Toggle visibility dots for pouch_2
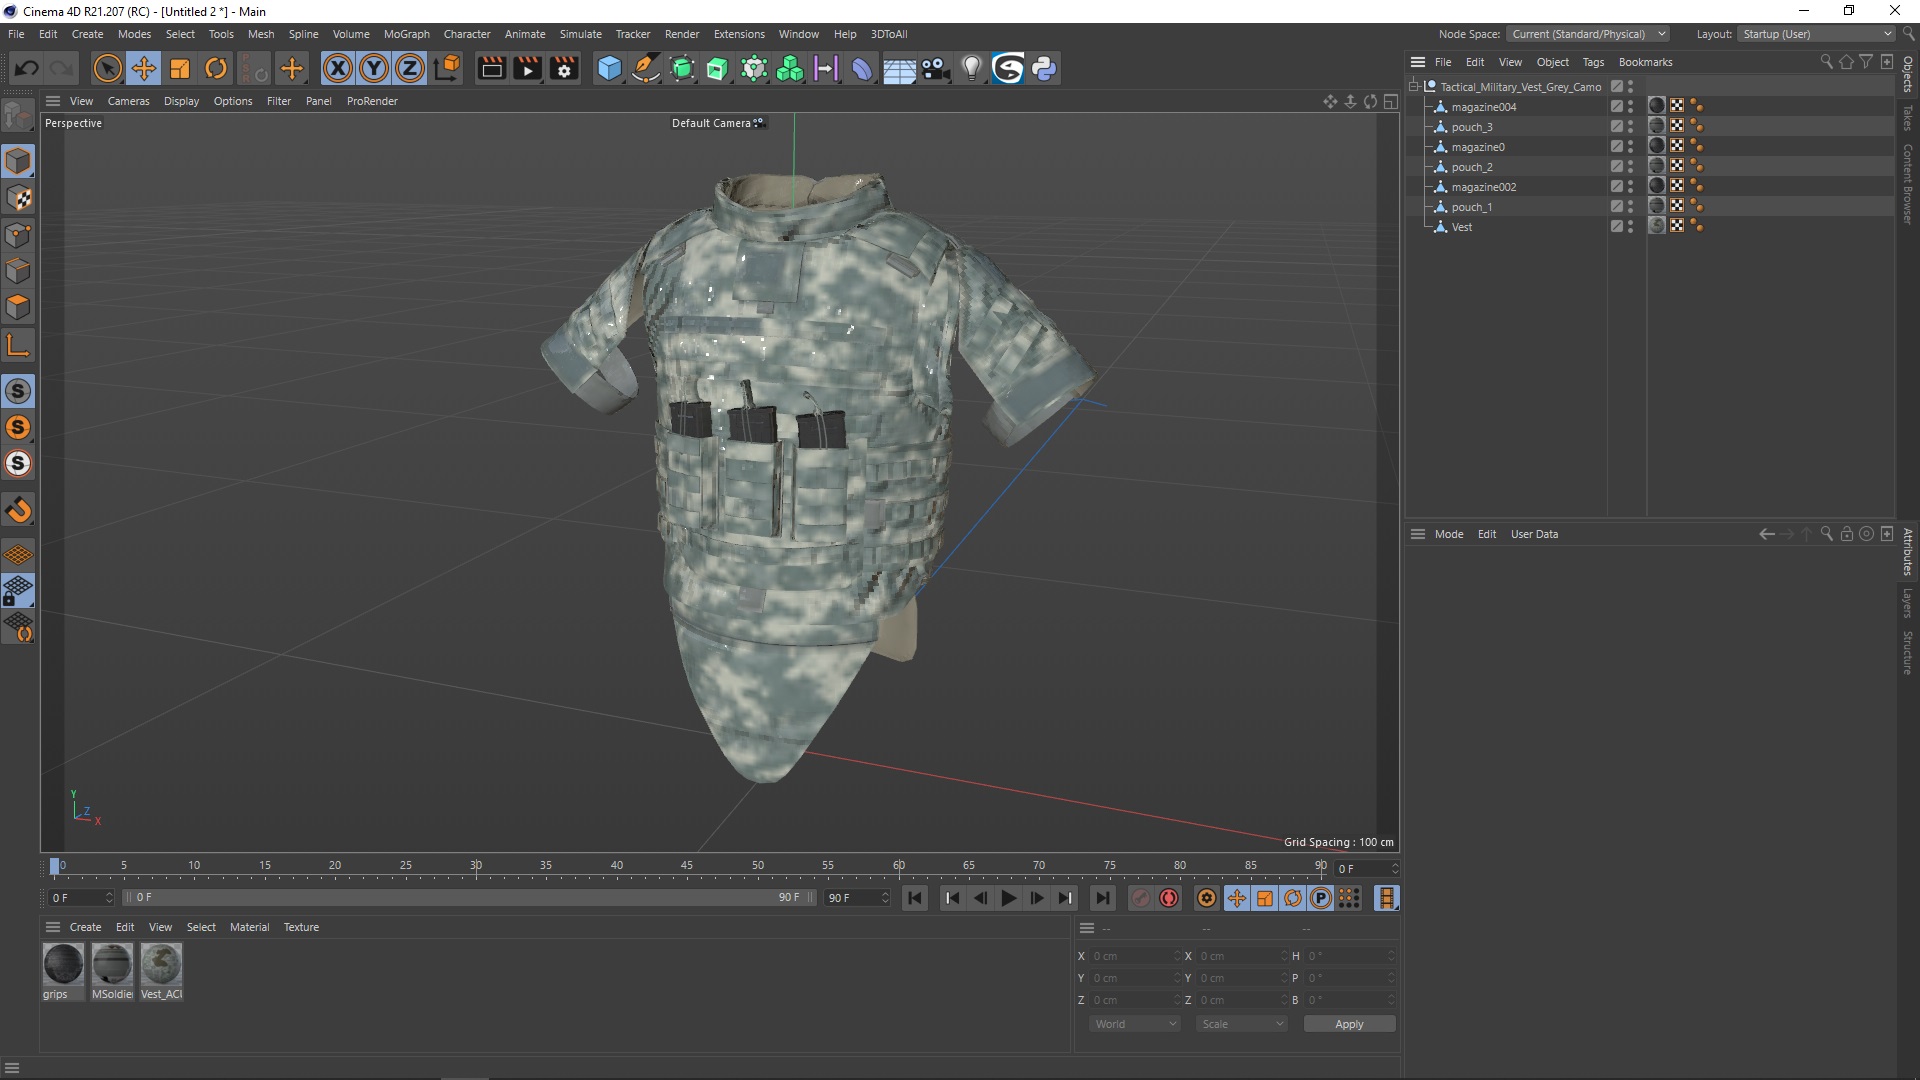 click(x=1630, y=166)
